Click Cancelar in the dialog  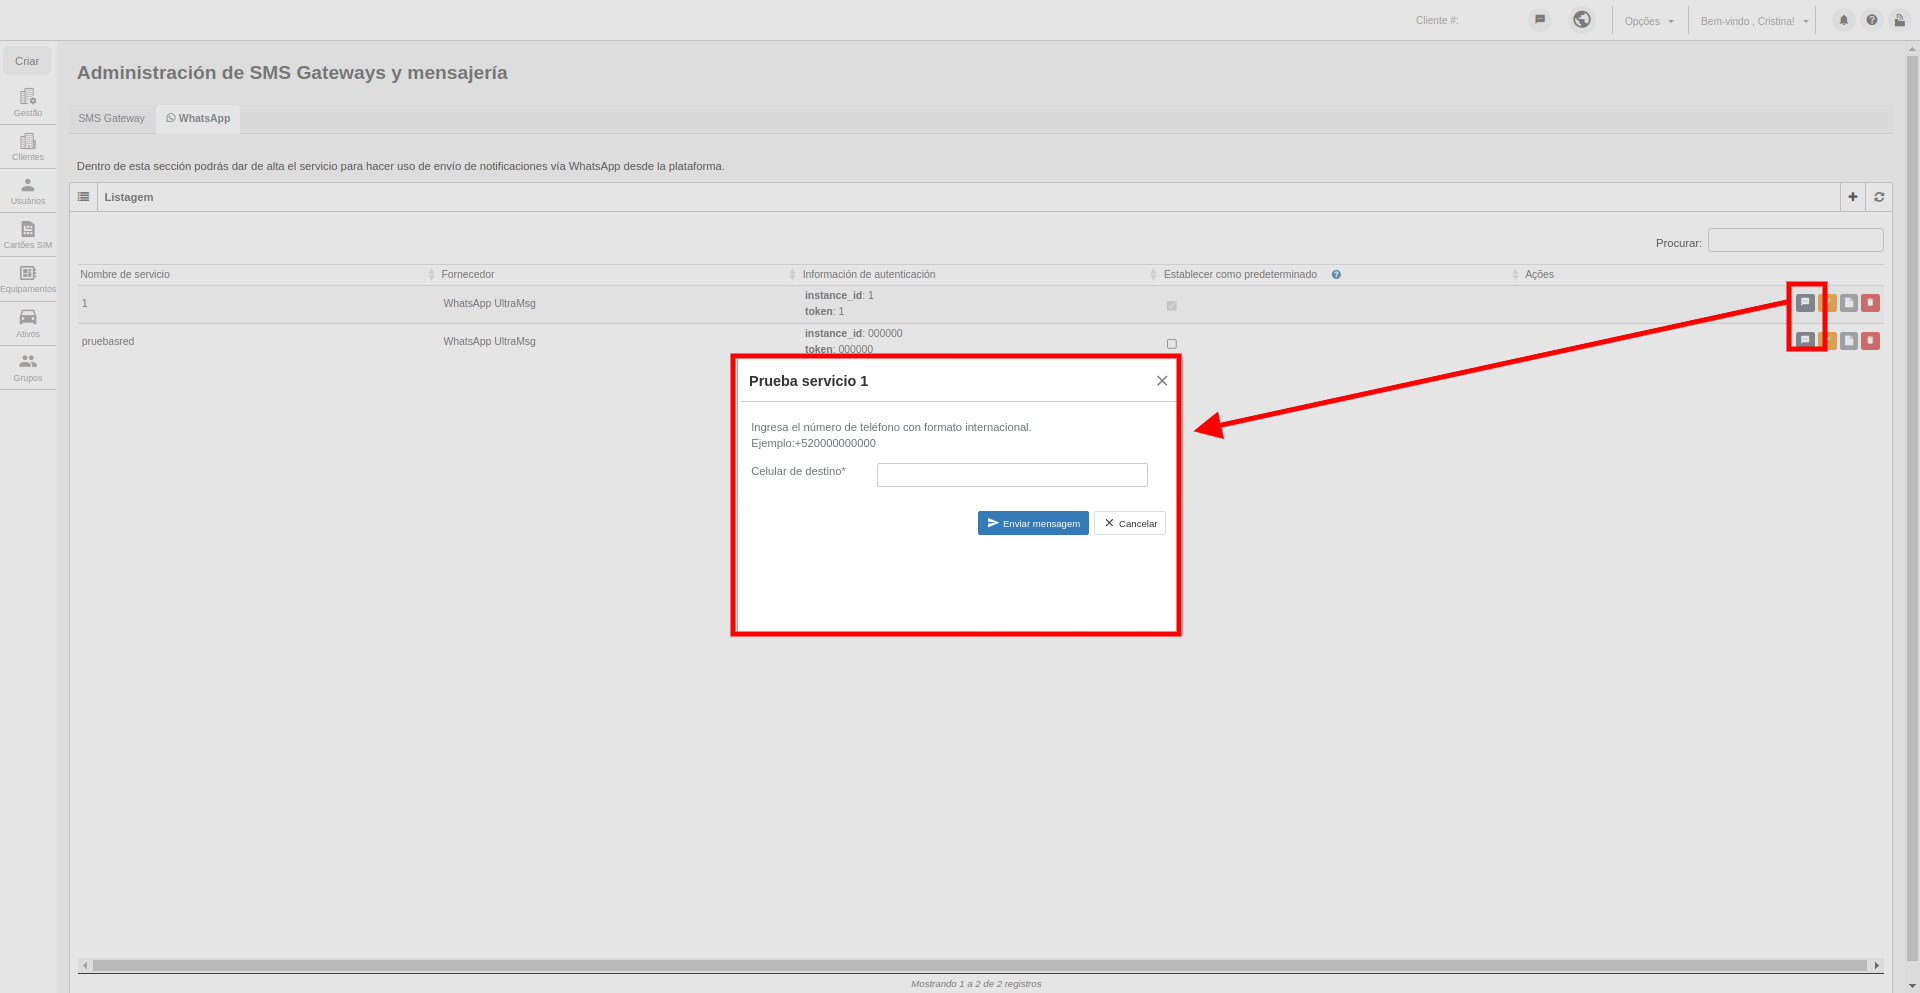(x=1130, y=523)
